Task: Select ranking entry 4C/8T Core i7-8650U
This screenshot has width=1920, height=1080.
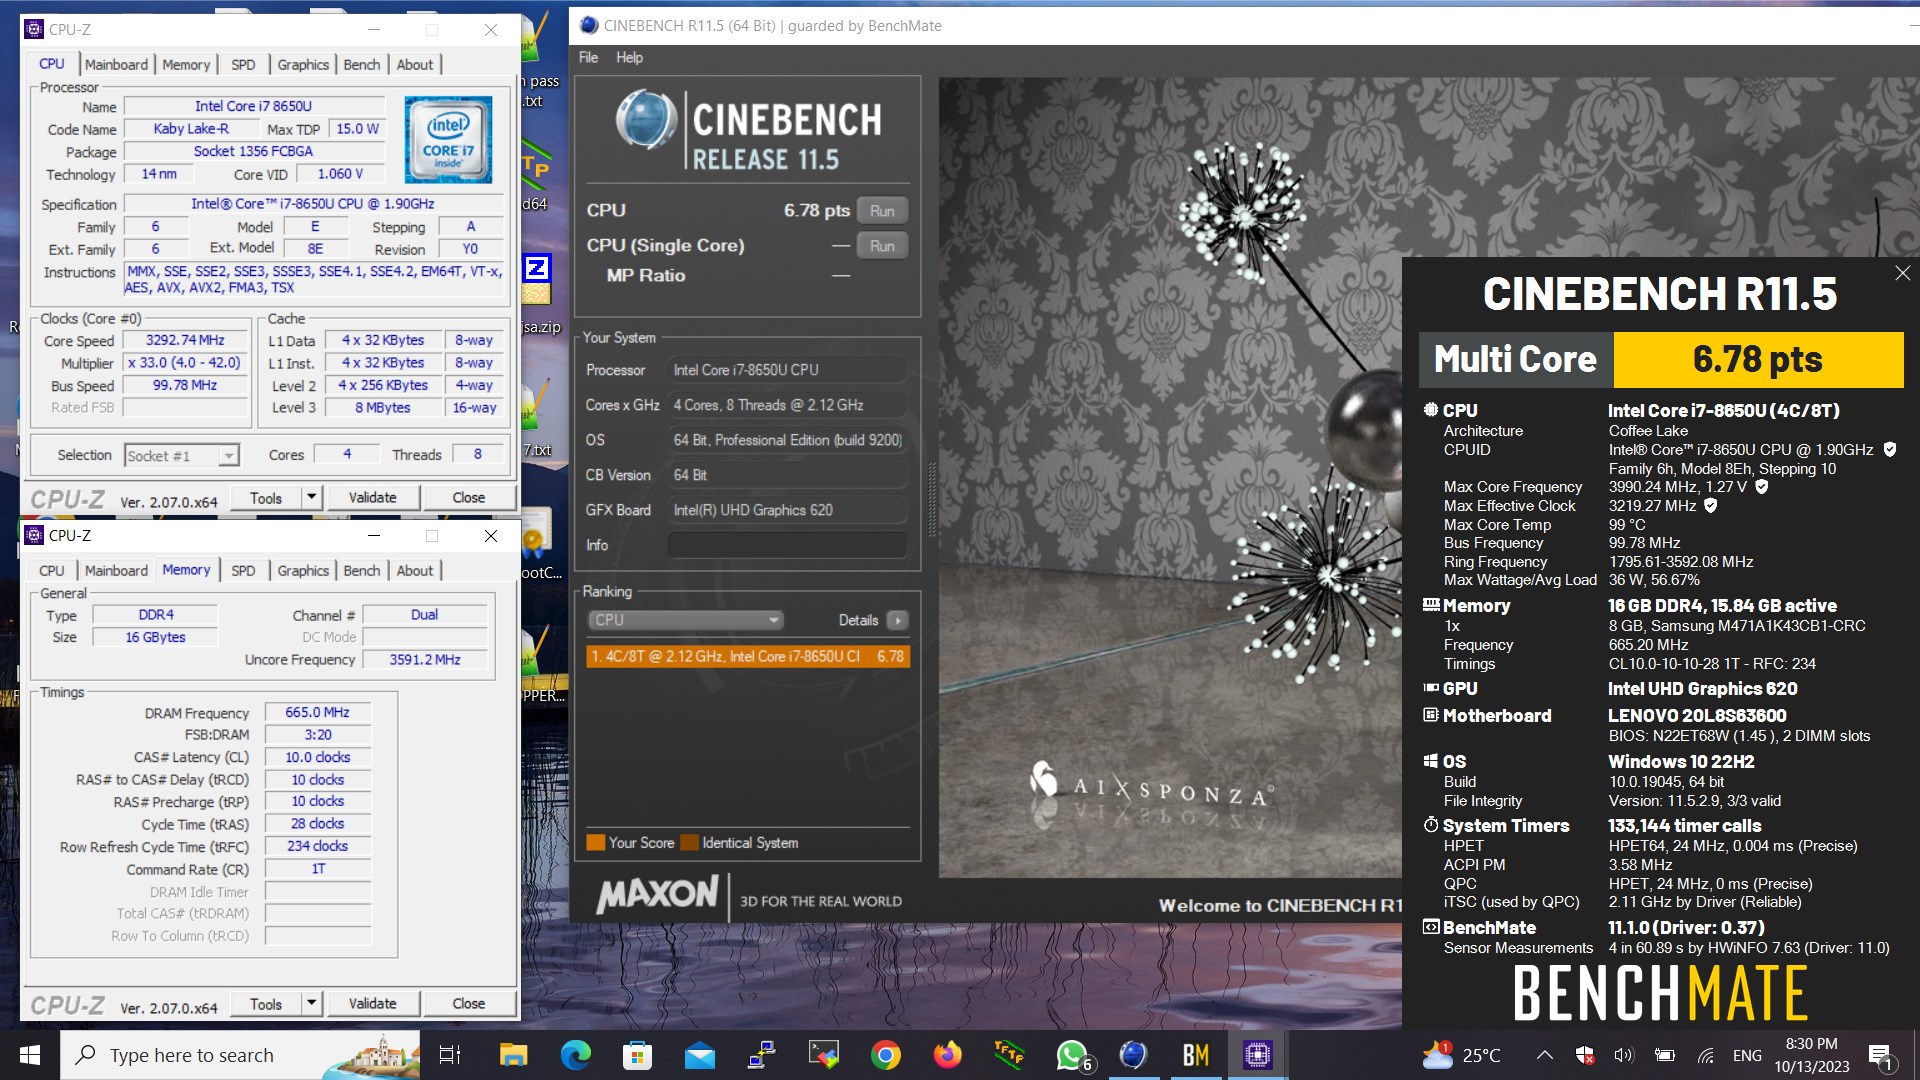Action: click(748, 656)
